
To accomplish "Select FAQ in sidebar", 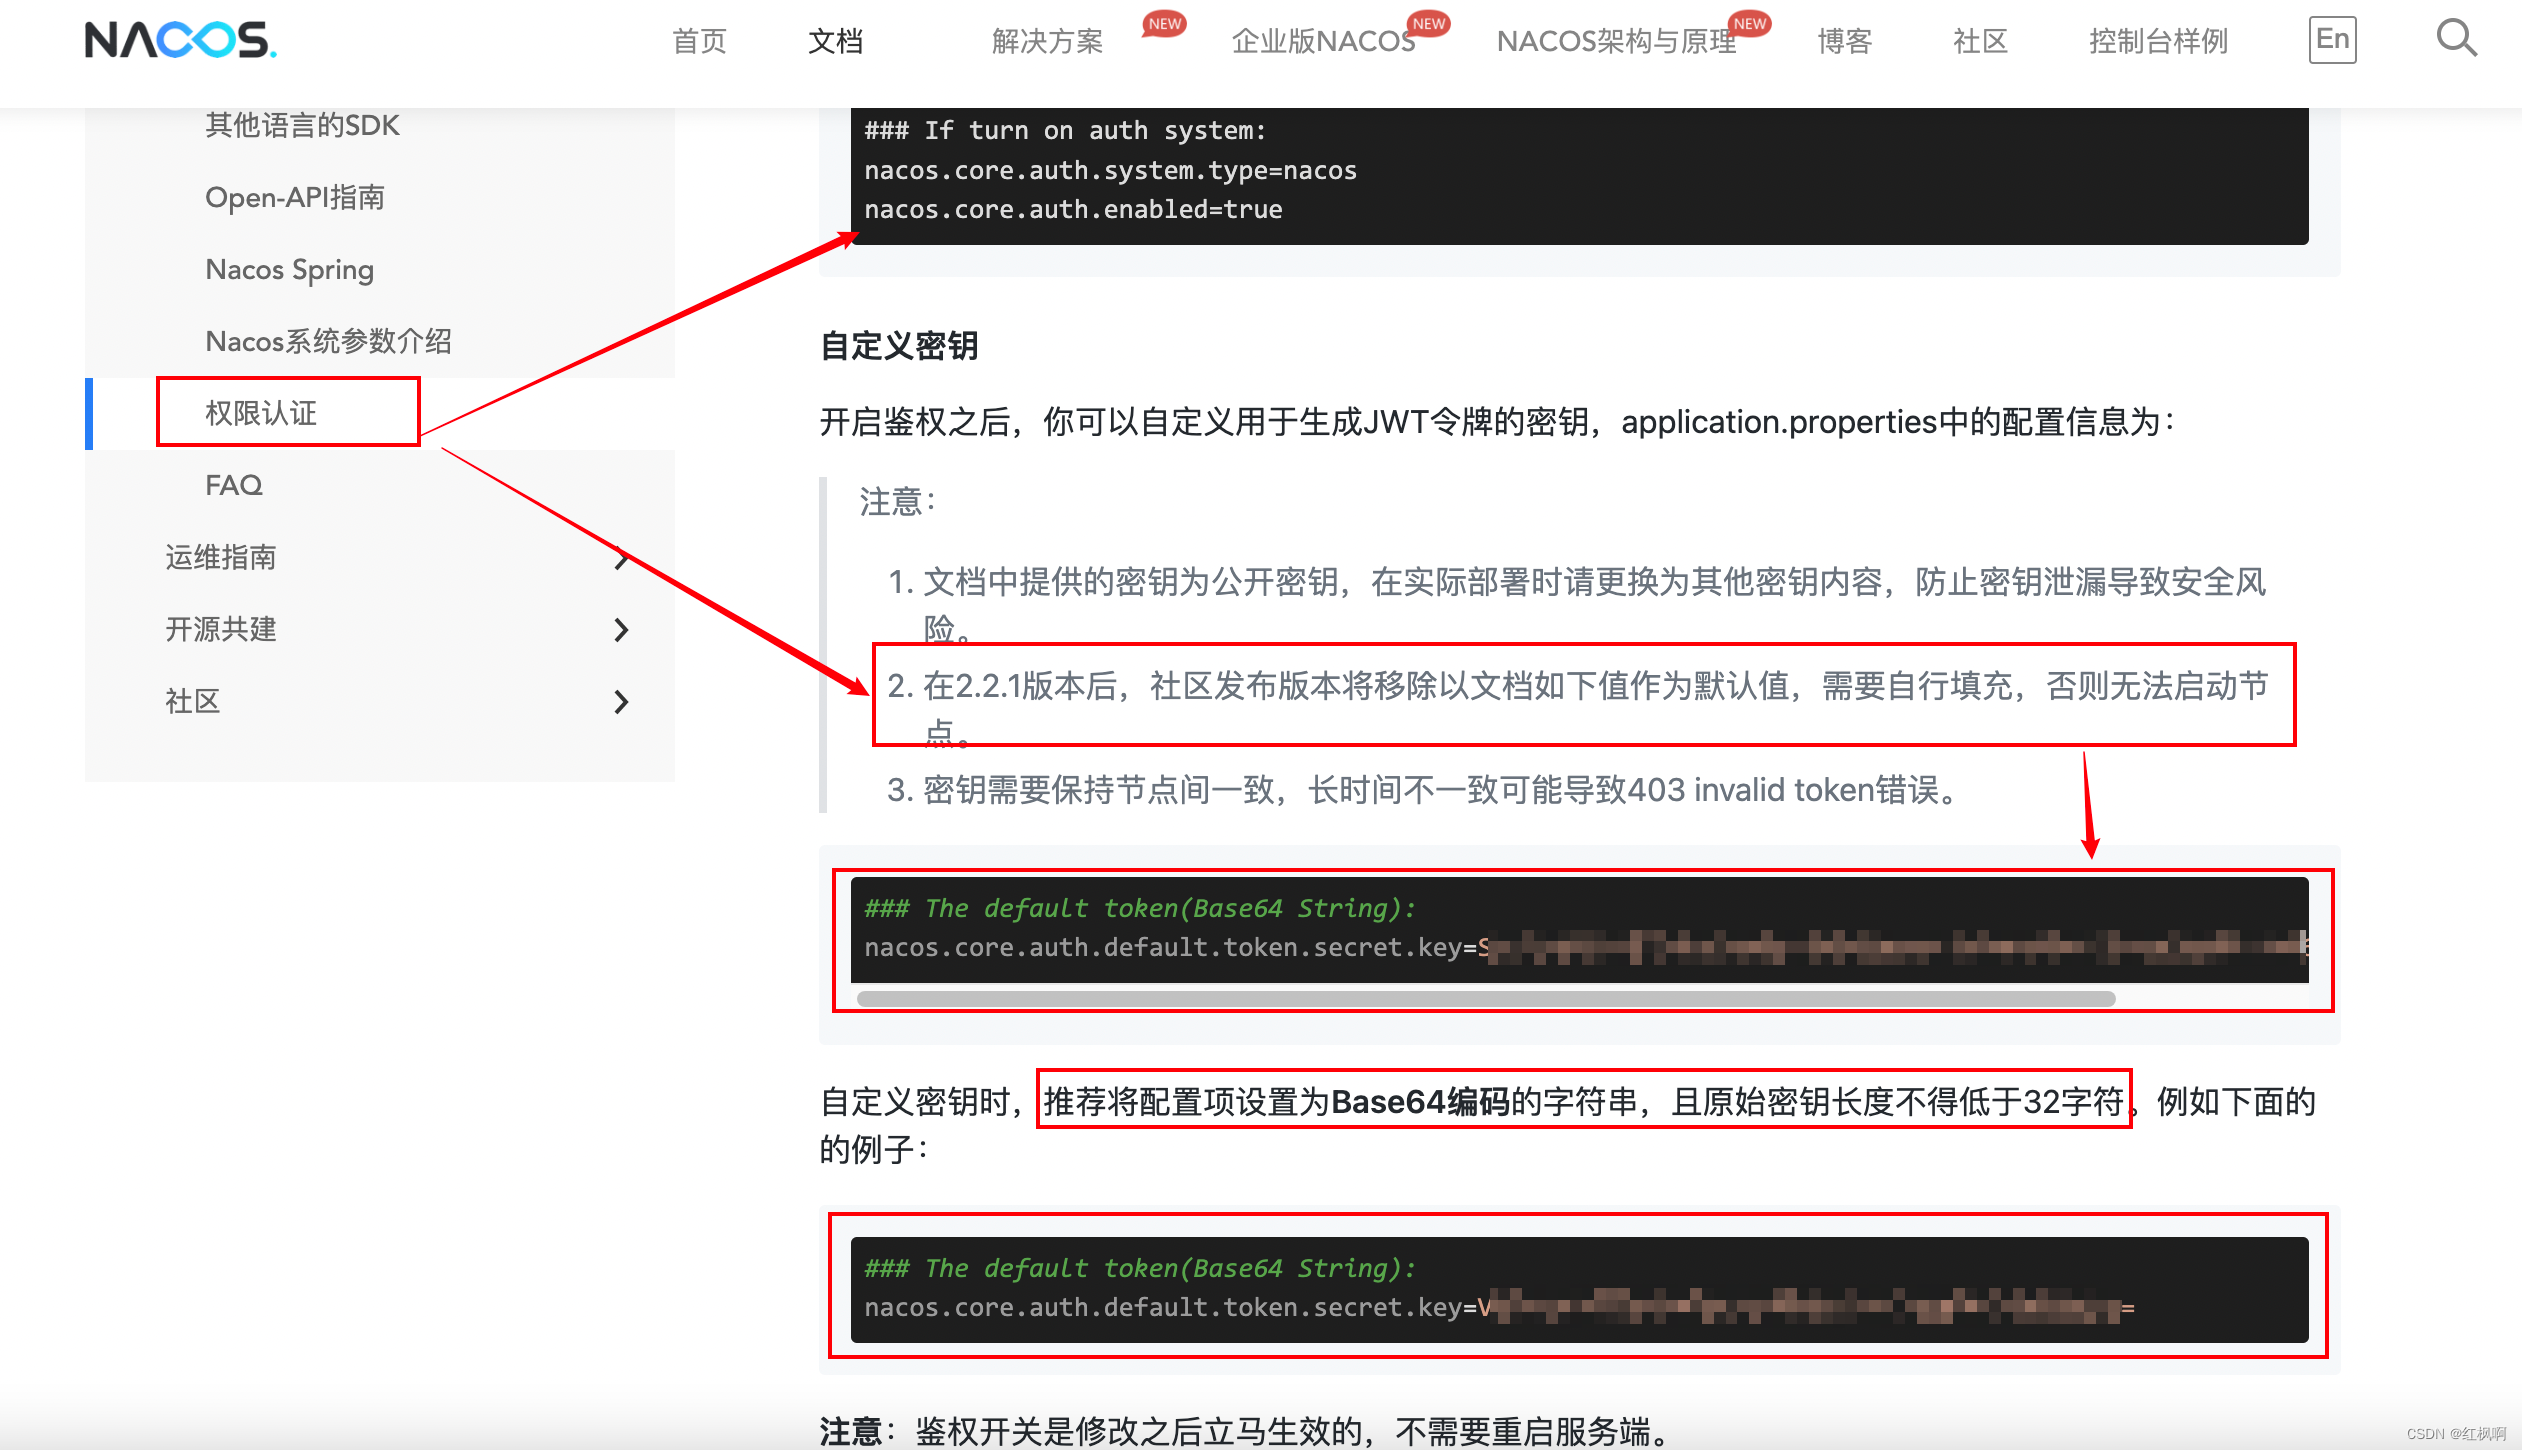I will click(234, 485).
